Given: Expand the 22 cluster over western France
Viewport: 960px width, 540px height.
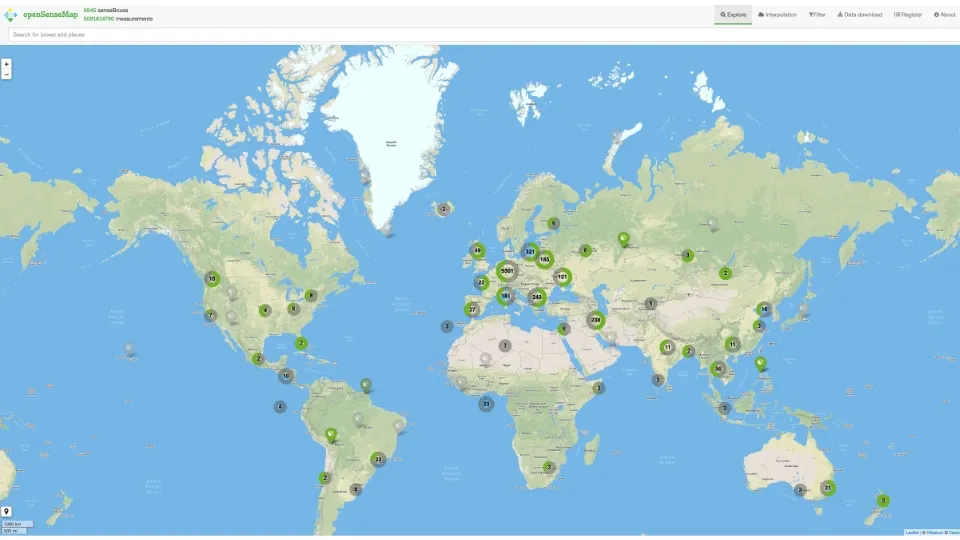Looking at the screenshot, I should click(481, 282).
